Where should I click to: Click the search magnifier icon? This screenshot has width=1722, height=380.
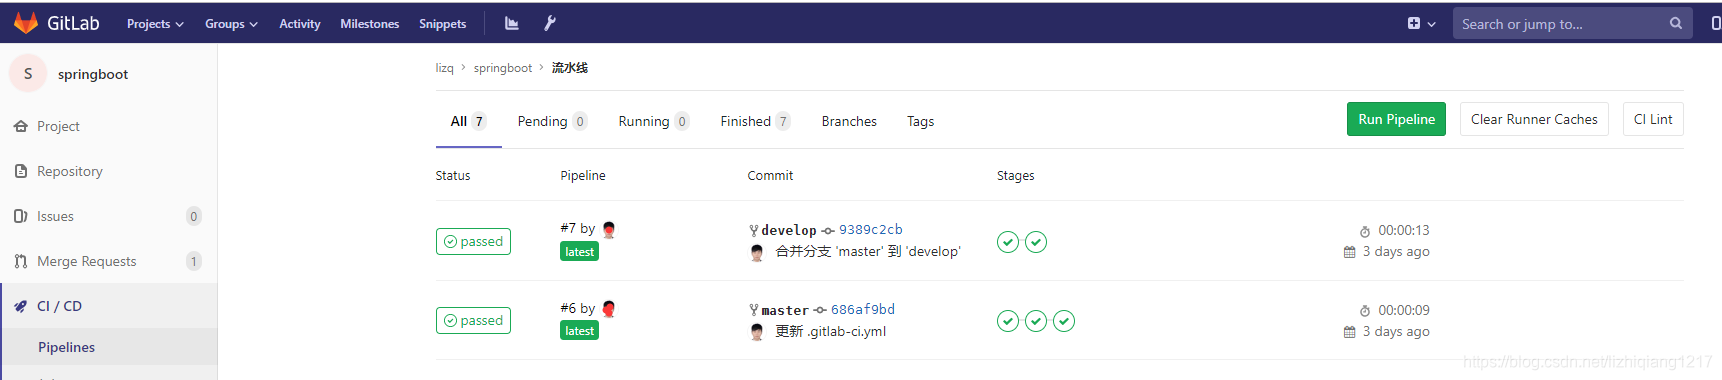[1676, 23]
